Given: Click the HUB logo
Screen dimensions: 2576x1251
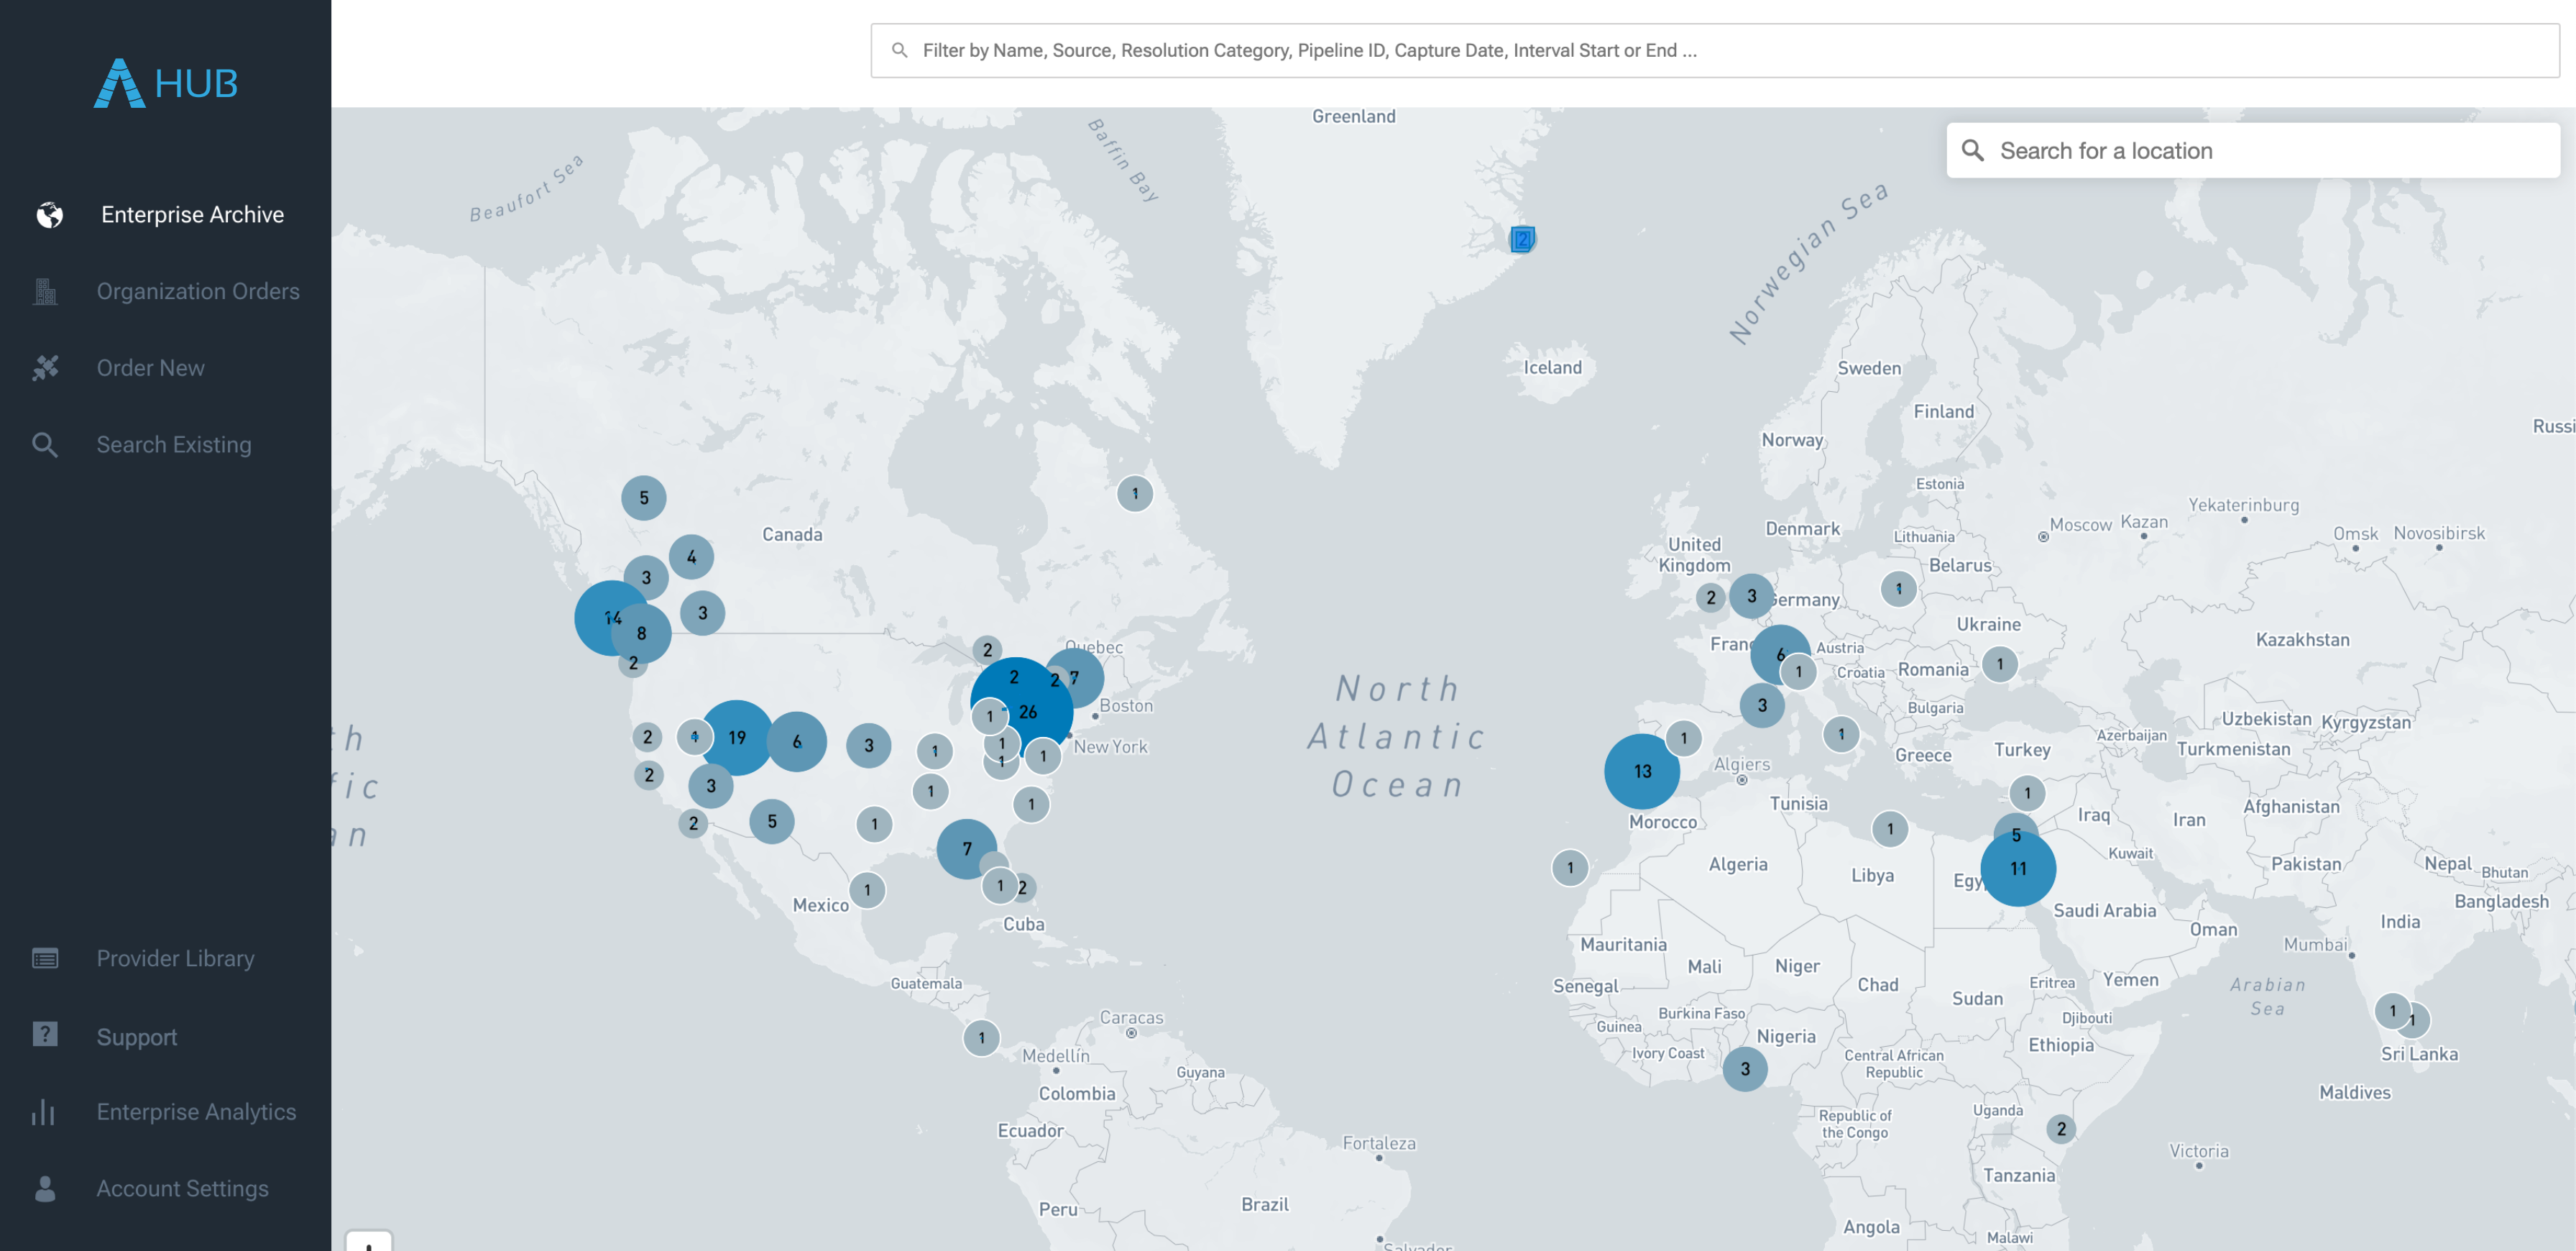Looking at the screenshot, I should 166,83.
